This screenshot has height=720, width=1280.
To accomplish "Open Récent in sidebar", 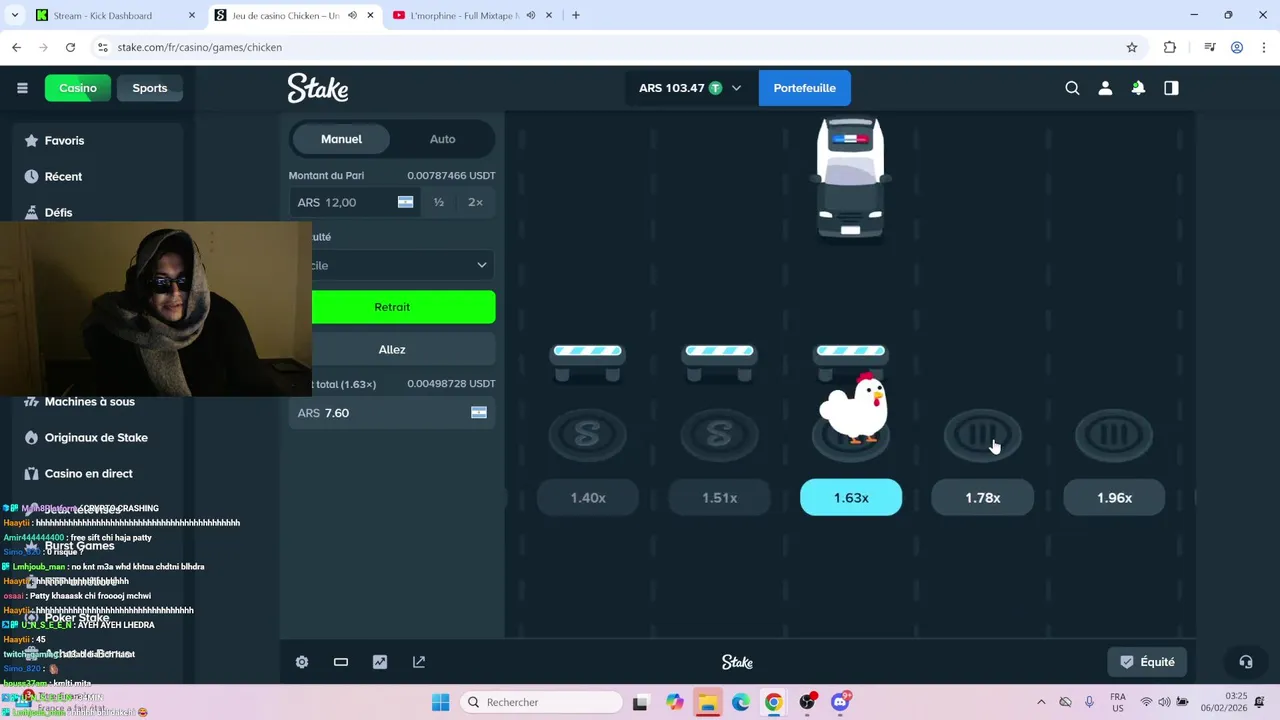I will tap(98, 177).
